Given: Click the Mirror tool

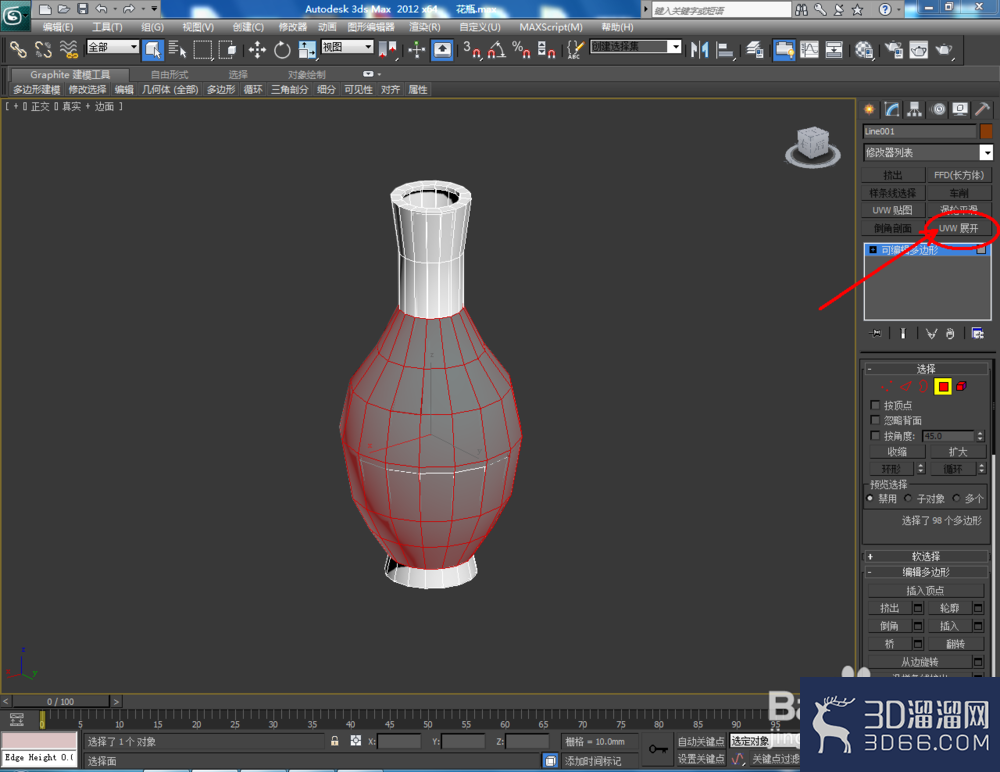Looking at the screenshot, I should (700, 50).
